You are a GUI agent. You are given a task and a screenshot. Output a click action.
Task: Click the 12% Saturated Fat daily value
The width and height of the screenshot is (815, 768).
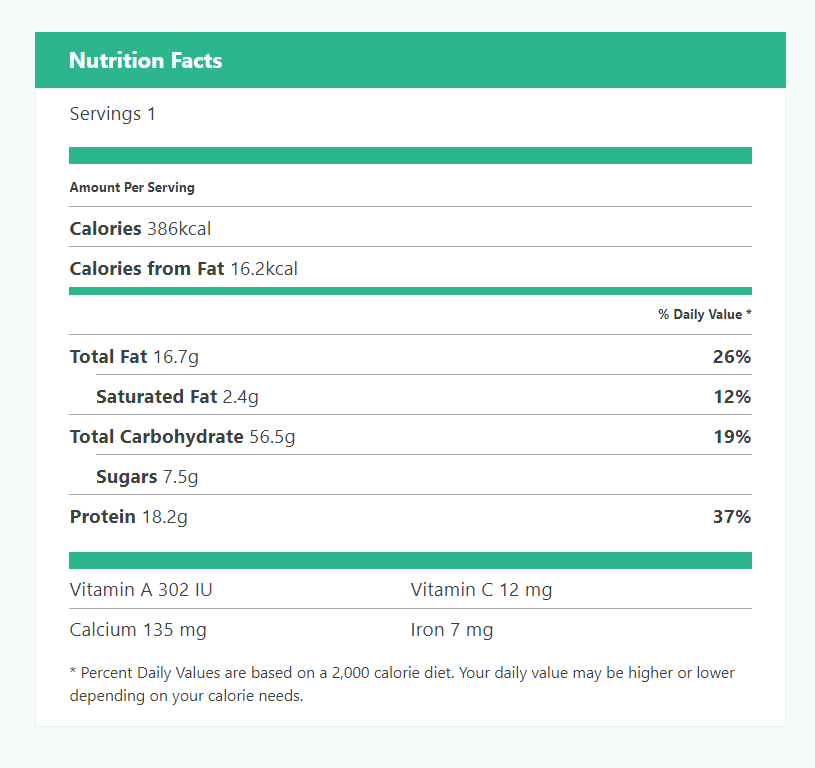731,397
